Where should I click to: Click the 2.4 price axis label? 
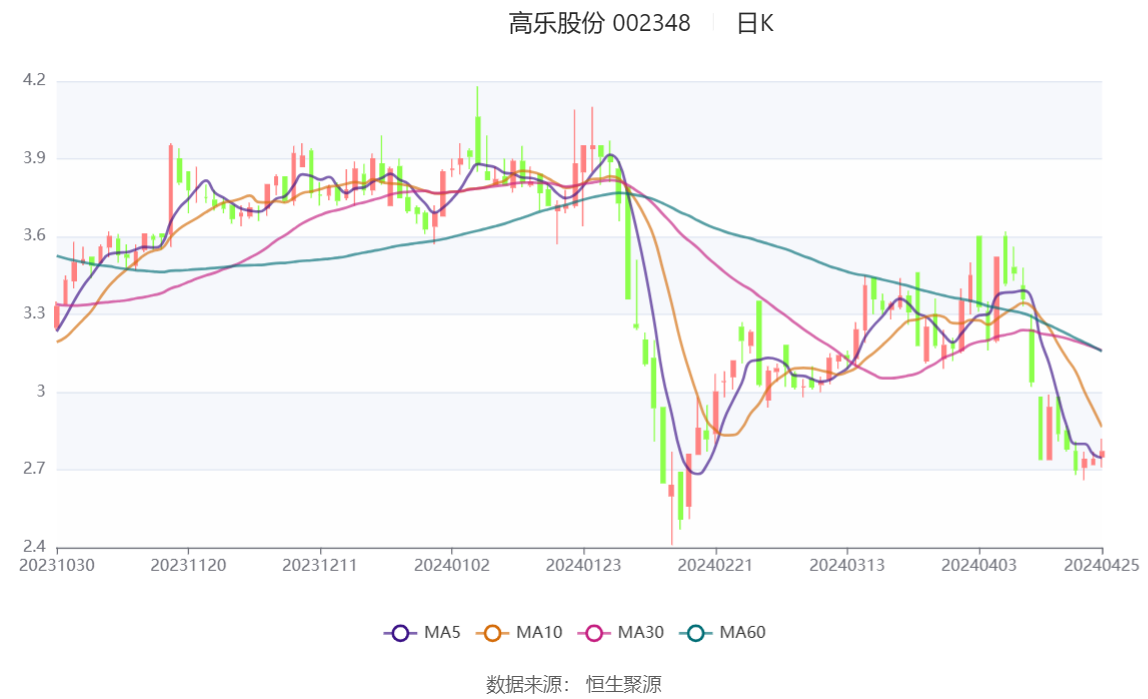click(34, 547)
